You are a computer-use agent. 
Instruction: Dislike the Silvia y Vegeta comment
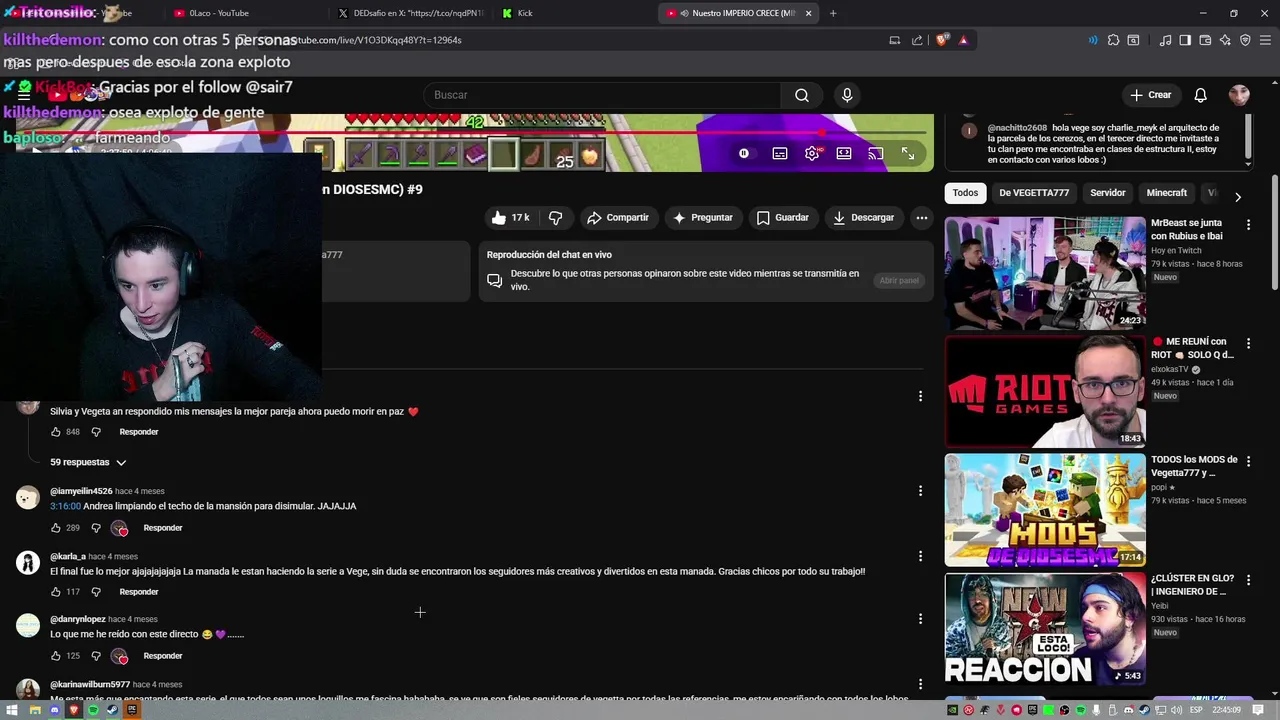coord(96,432)
